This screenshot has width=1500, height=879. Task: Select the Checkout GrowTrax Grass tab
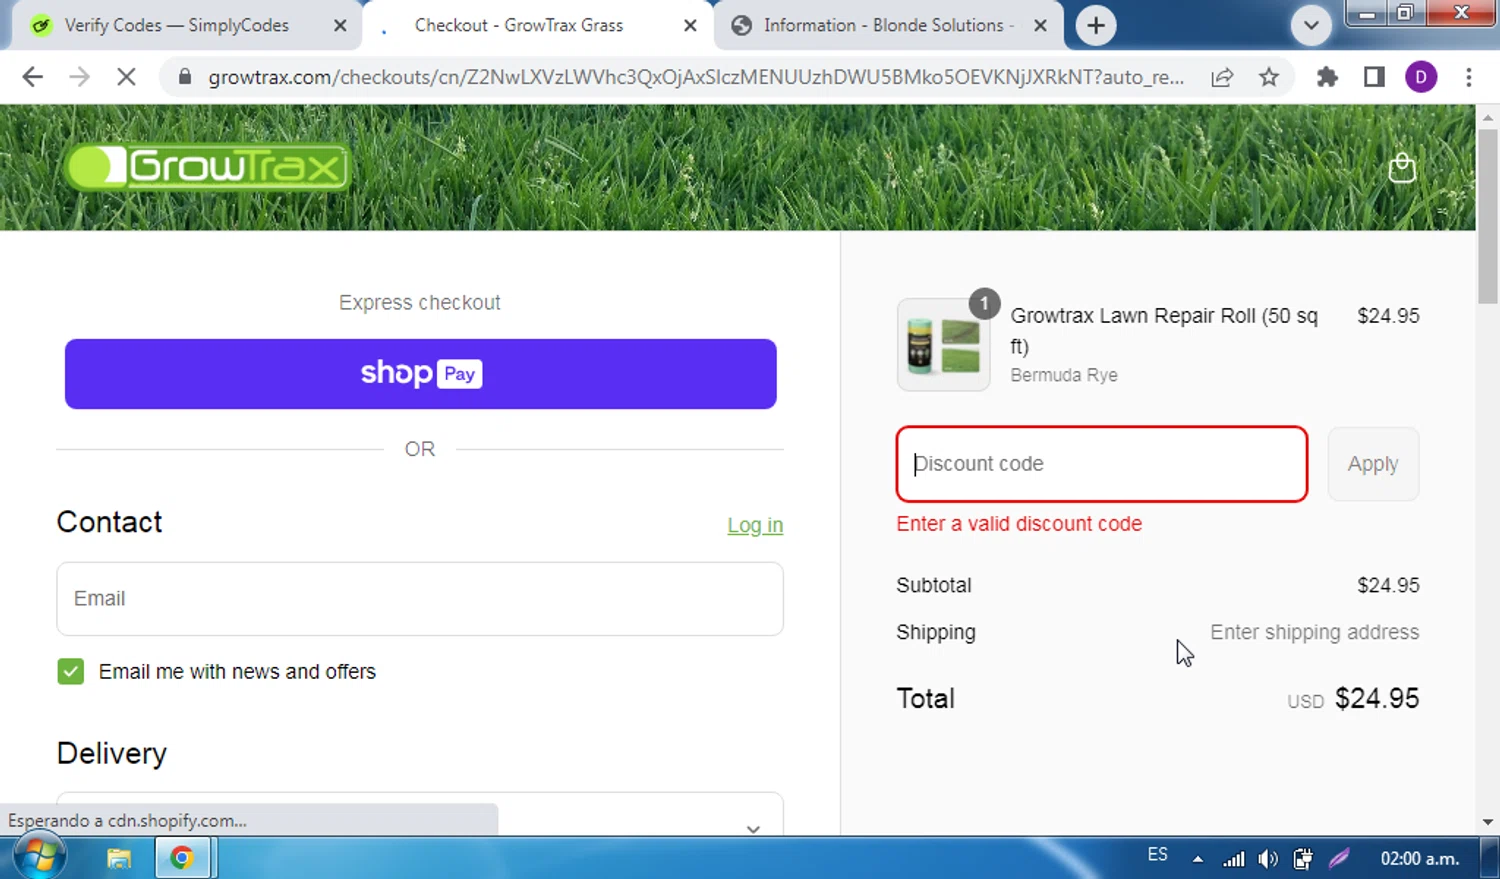point(519,25)
